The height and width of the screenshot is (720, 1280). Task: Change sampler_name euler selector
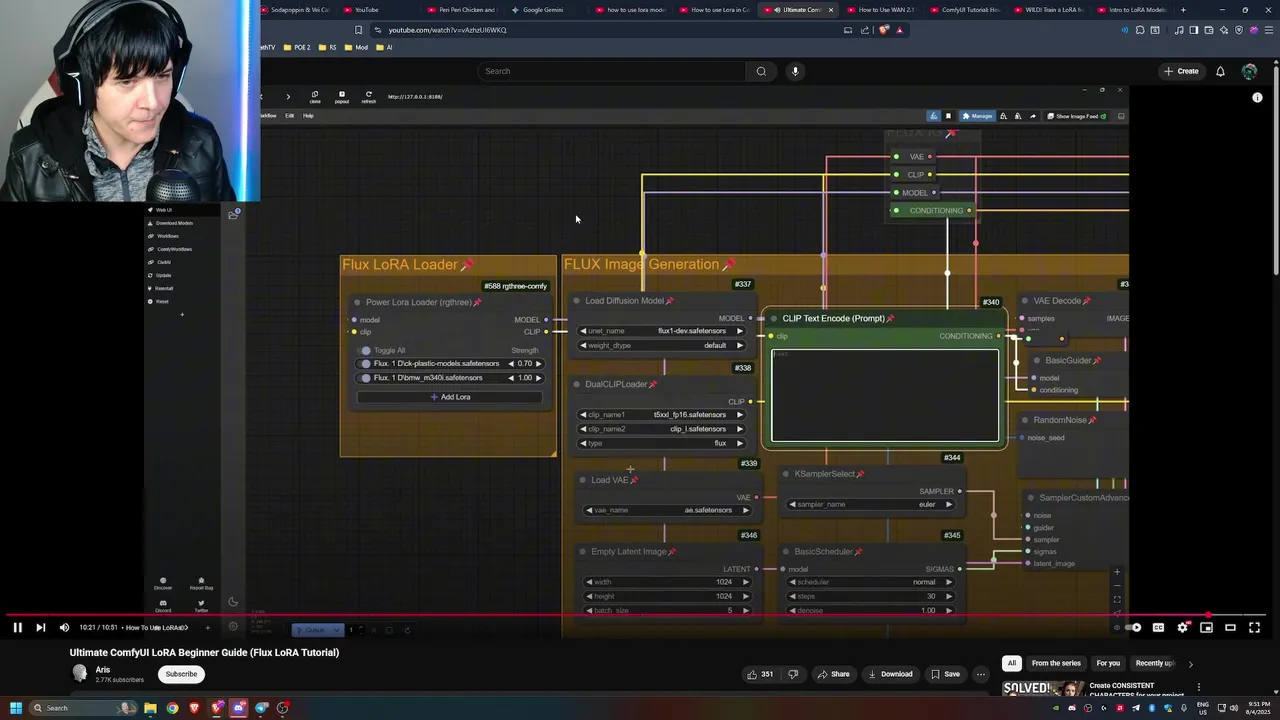click(871, 504)
